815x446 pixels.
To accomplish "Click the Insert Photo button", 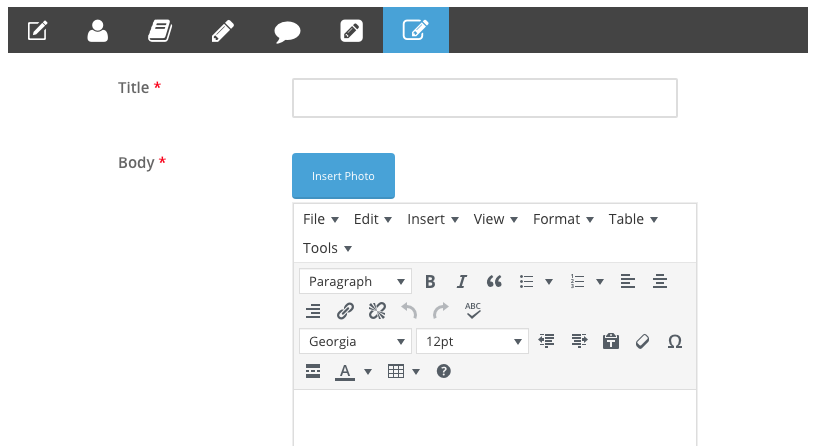I will point(343,176).
